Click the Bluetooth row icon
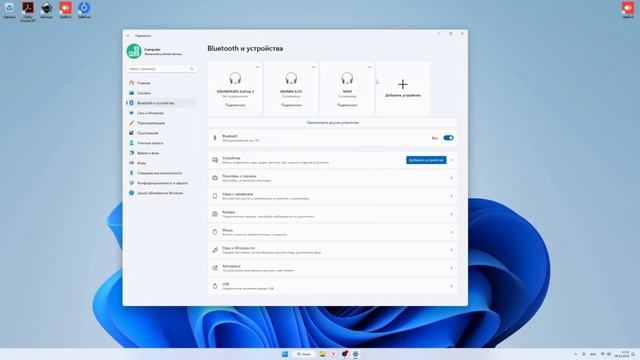The image size is (640, 360). point(215,138)
